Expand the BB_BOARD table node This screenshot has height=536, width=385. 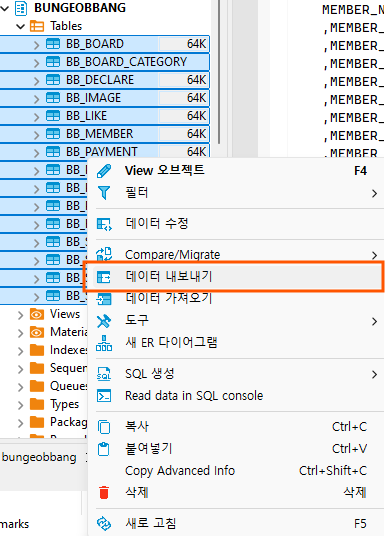click(x=37, y=45)
